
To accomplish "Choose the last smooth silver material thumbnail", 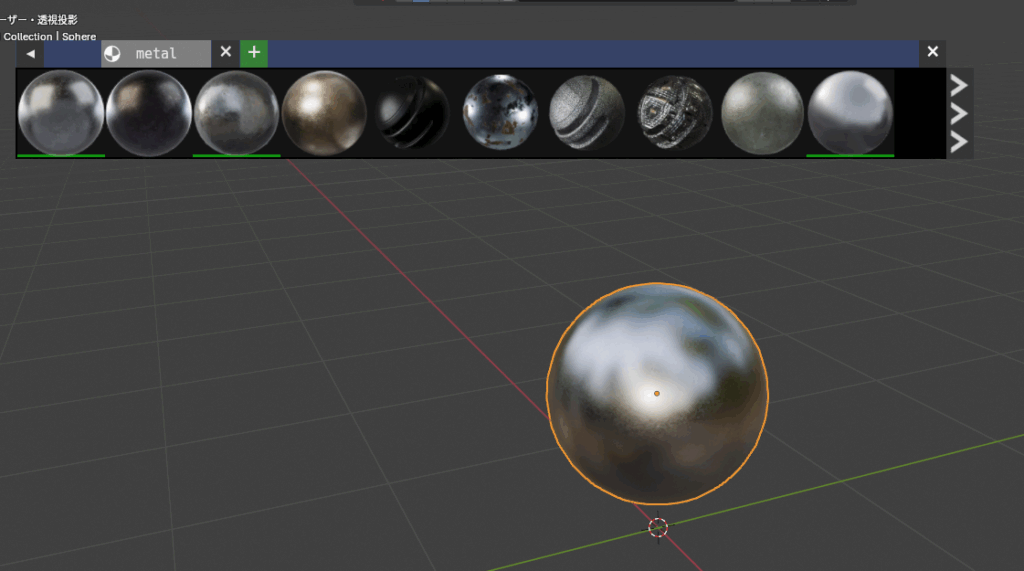I will (850, 111).
